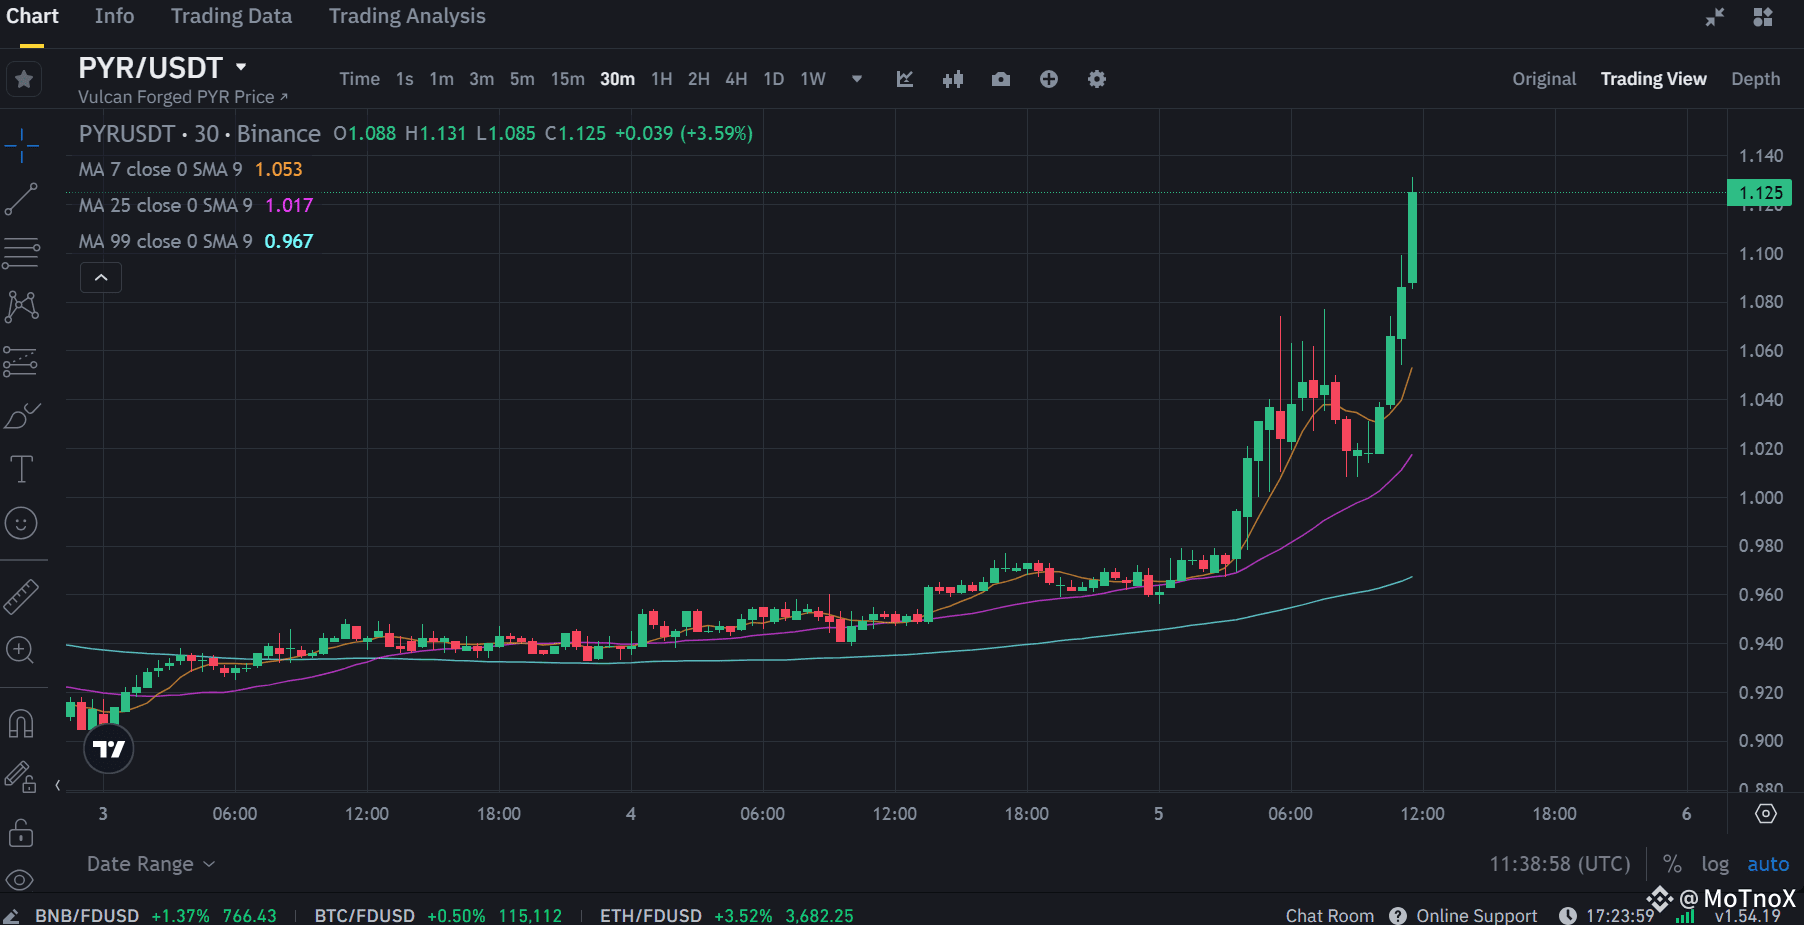
Task: Add PYR/USDT to favorites with the star icon
Action: pyautogui.click(x=24, y=79)
